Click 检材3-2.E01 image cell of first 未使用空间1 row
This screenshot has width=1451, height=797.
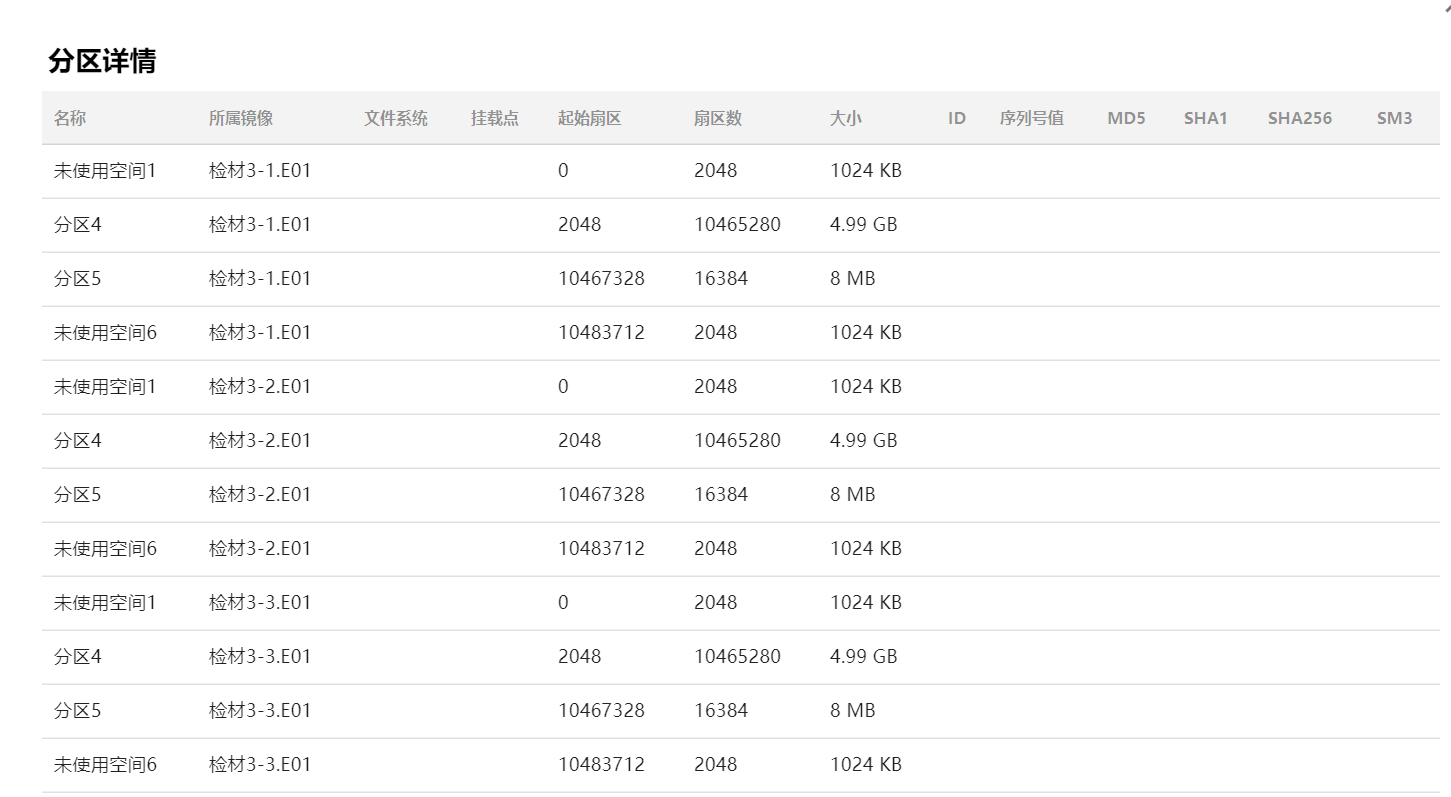tap(260, 387)
